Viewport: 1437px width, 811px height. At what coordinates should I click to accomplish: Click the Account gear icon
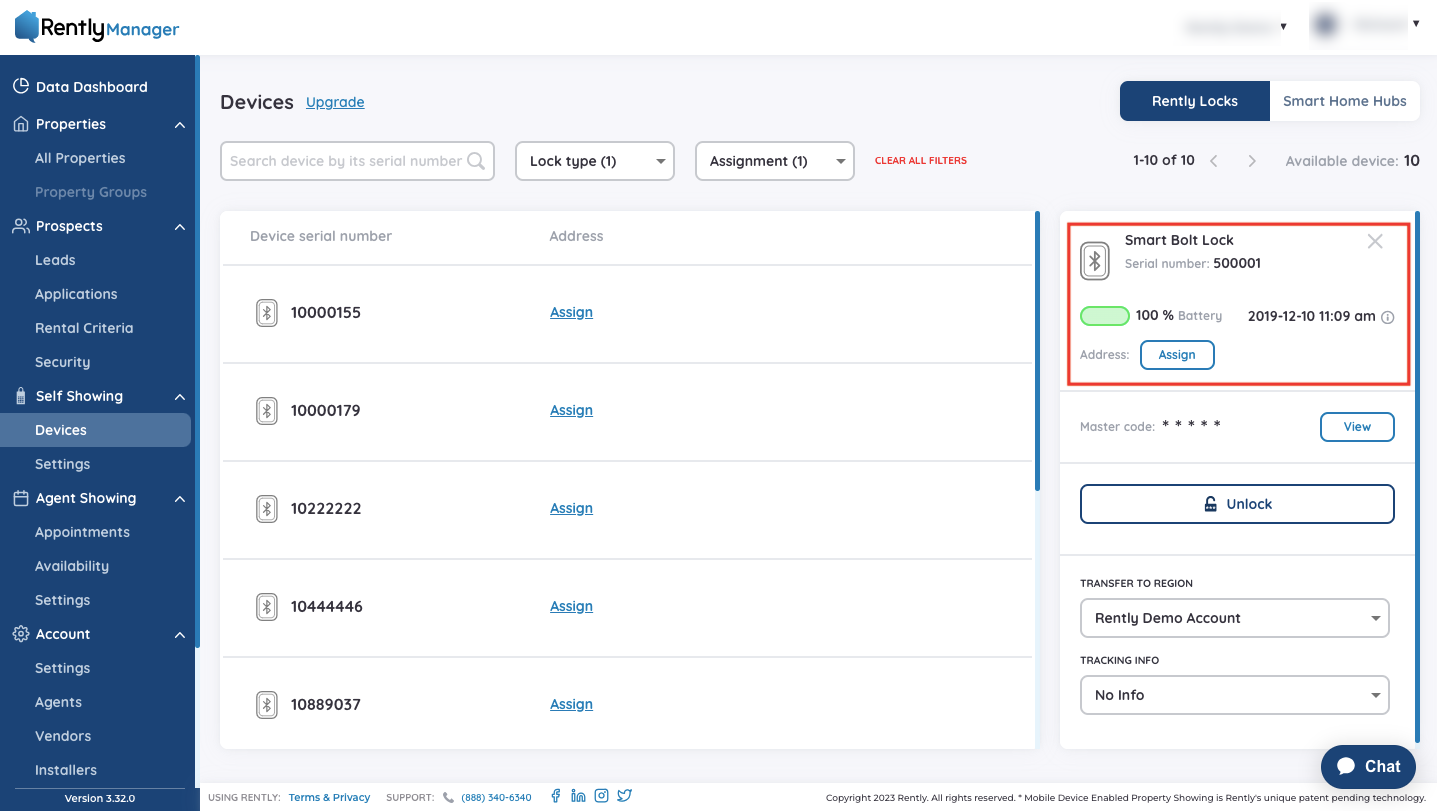click(20, 634)
